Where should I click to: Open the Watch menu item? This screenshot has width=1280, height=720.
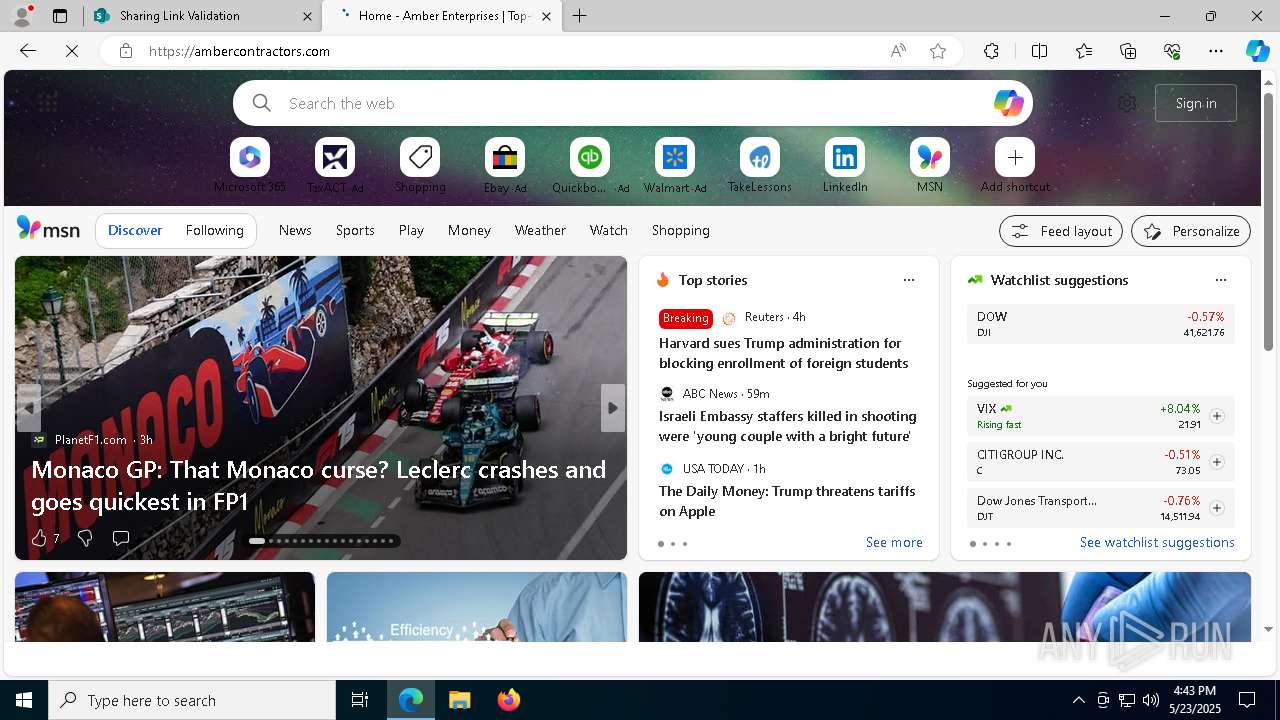pos(608,230)
